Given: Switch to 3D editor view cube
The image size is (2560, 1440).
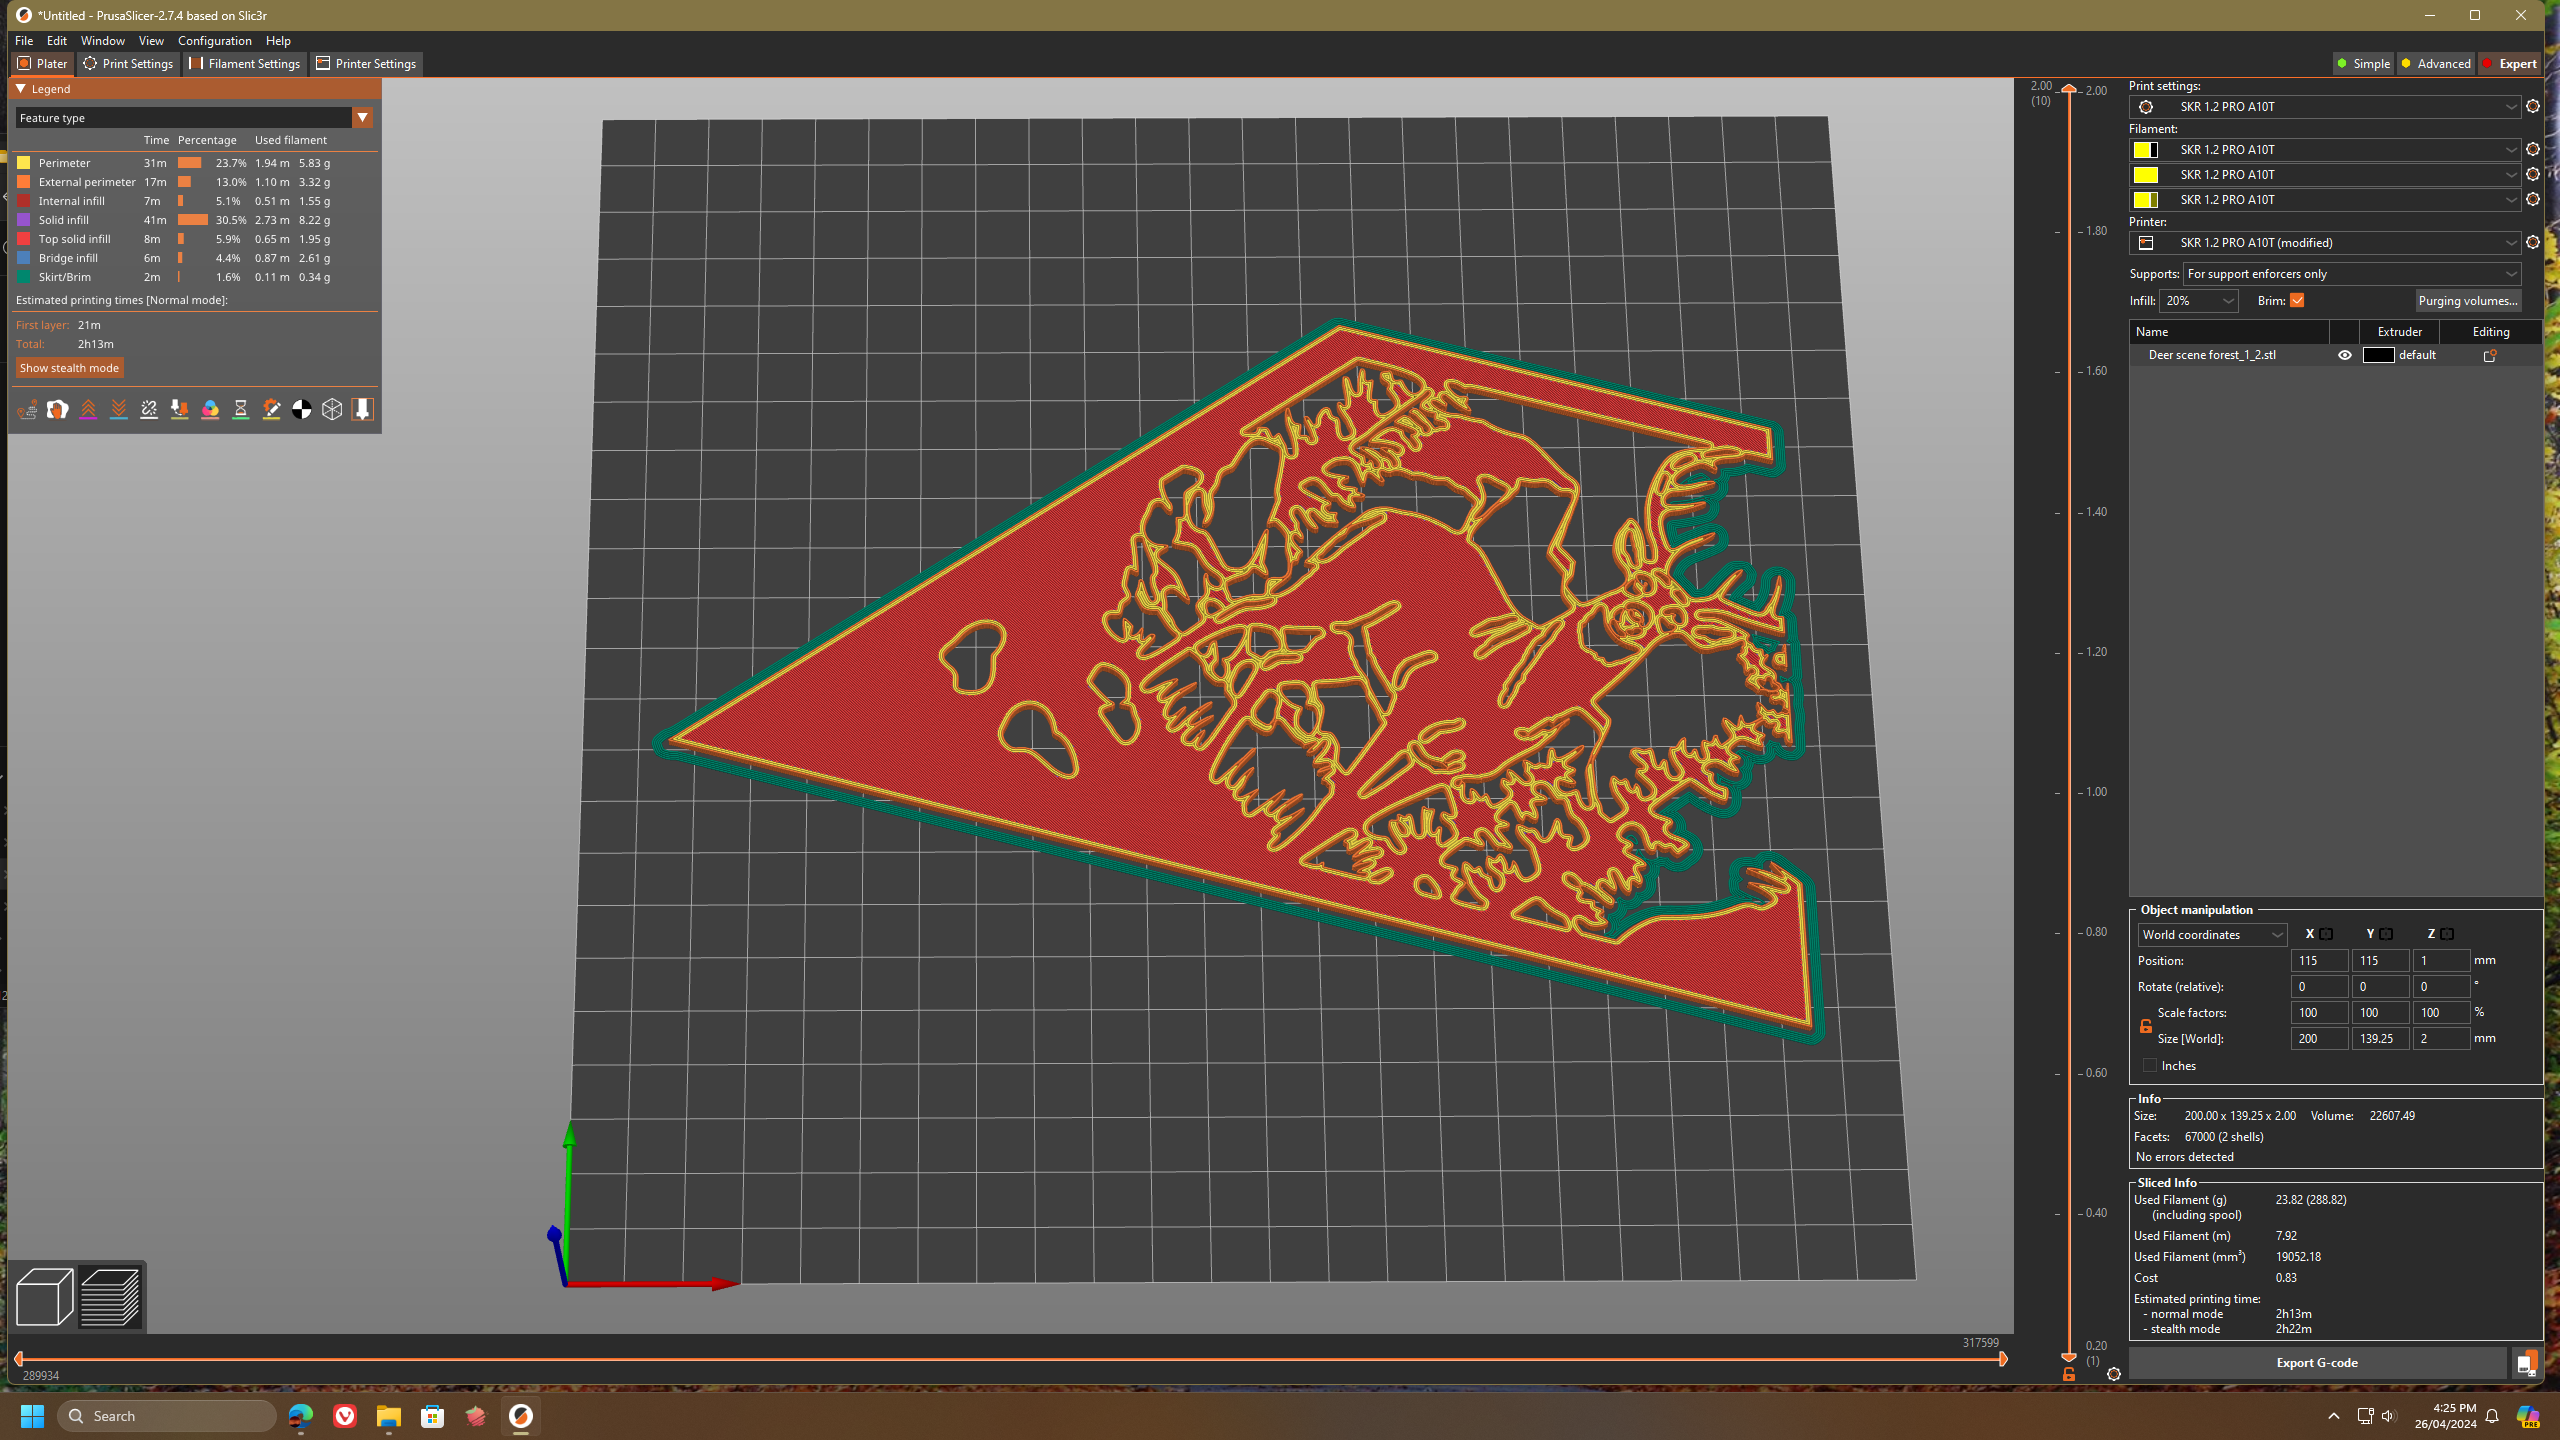Looking at the screenshot, I should click(x=44, y=1297).
